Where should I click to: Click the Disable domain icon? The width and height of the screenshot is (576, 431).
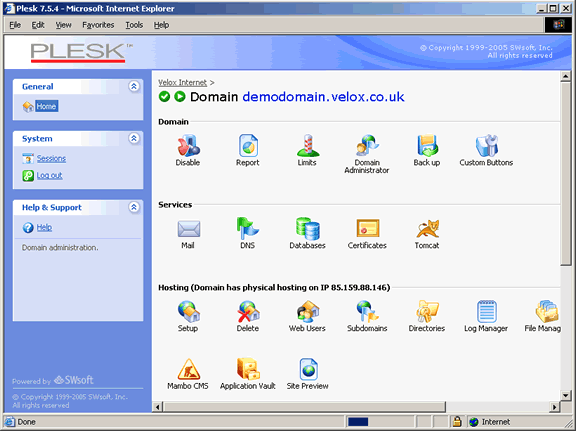(x=188, y=146)
